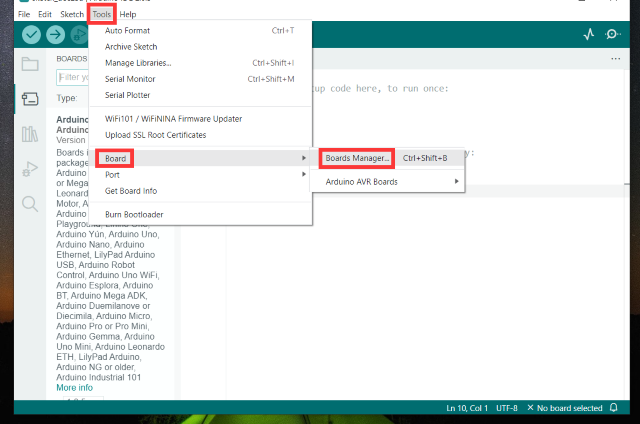Click the Type filter label
The width and height of the screenshot is (640, 424).
(x=67, y=98)
